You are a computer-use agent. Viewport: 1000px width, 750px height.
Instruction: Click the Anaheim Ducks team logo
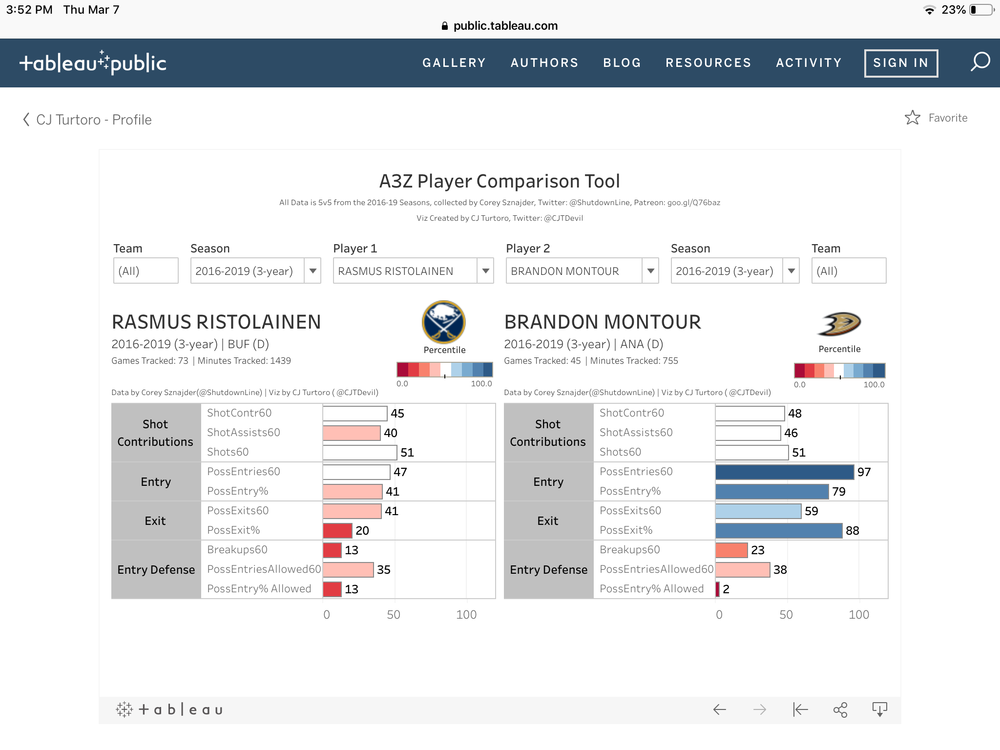click(x=839, y=324)
